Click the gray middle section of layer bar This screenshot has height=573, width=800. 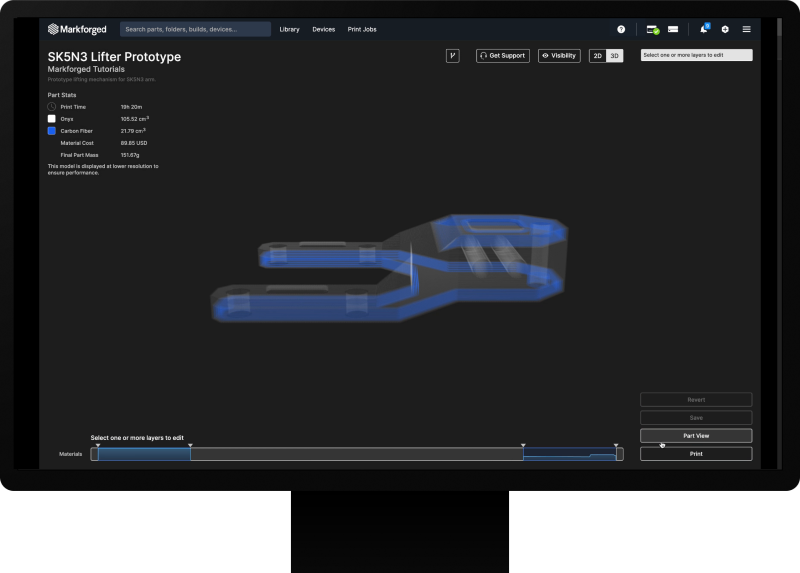coord(357,454)
